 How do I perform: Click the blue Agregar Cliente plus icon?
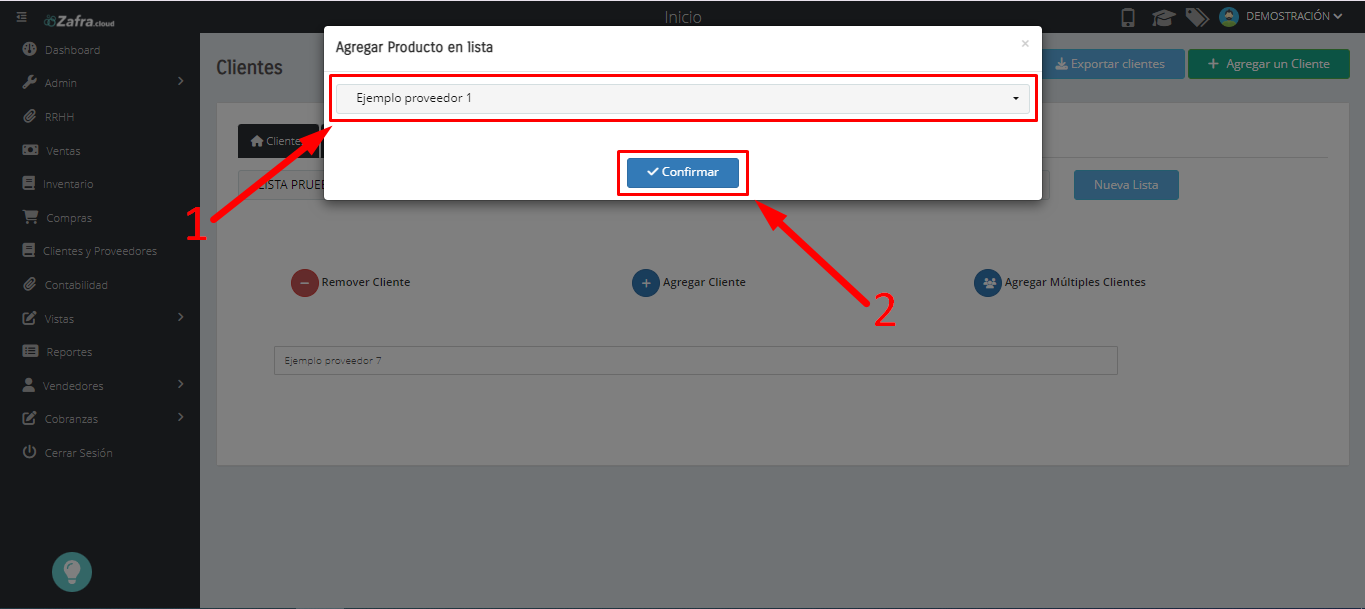coord(646,283)
